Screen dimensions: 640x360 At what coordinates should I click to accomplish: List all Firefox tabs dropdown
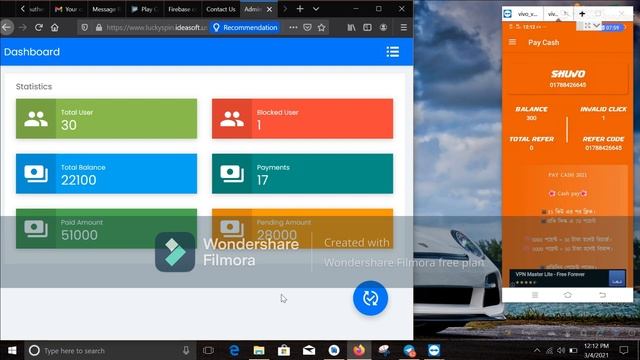[x=316, y=9]
